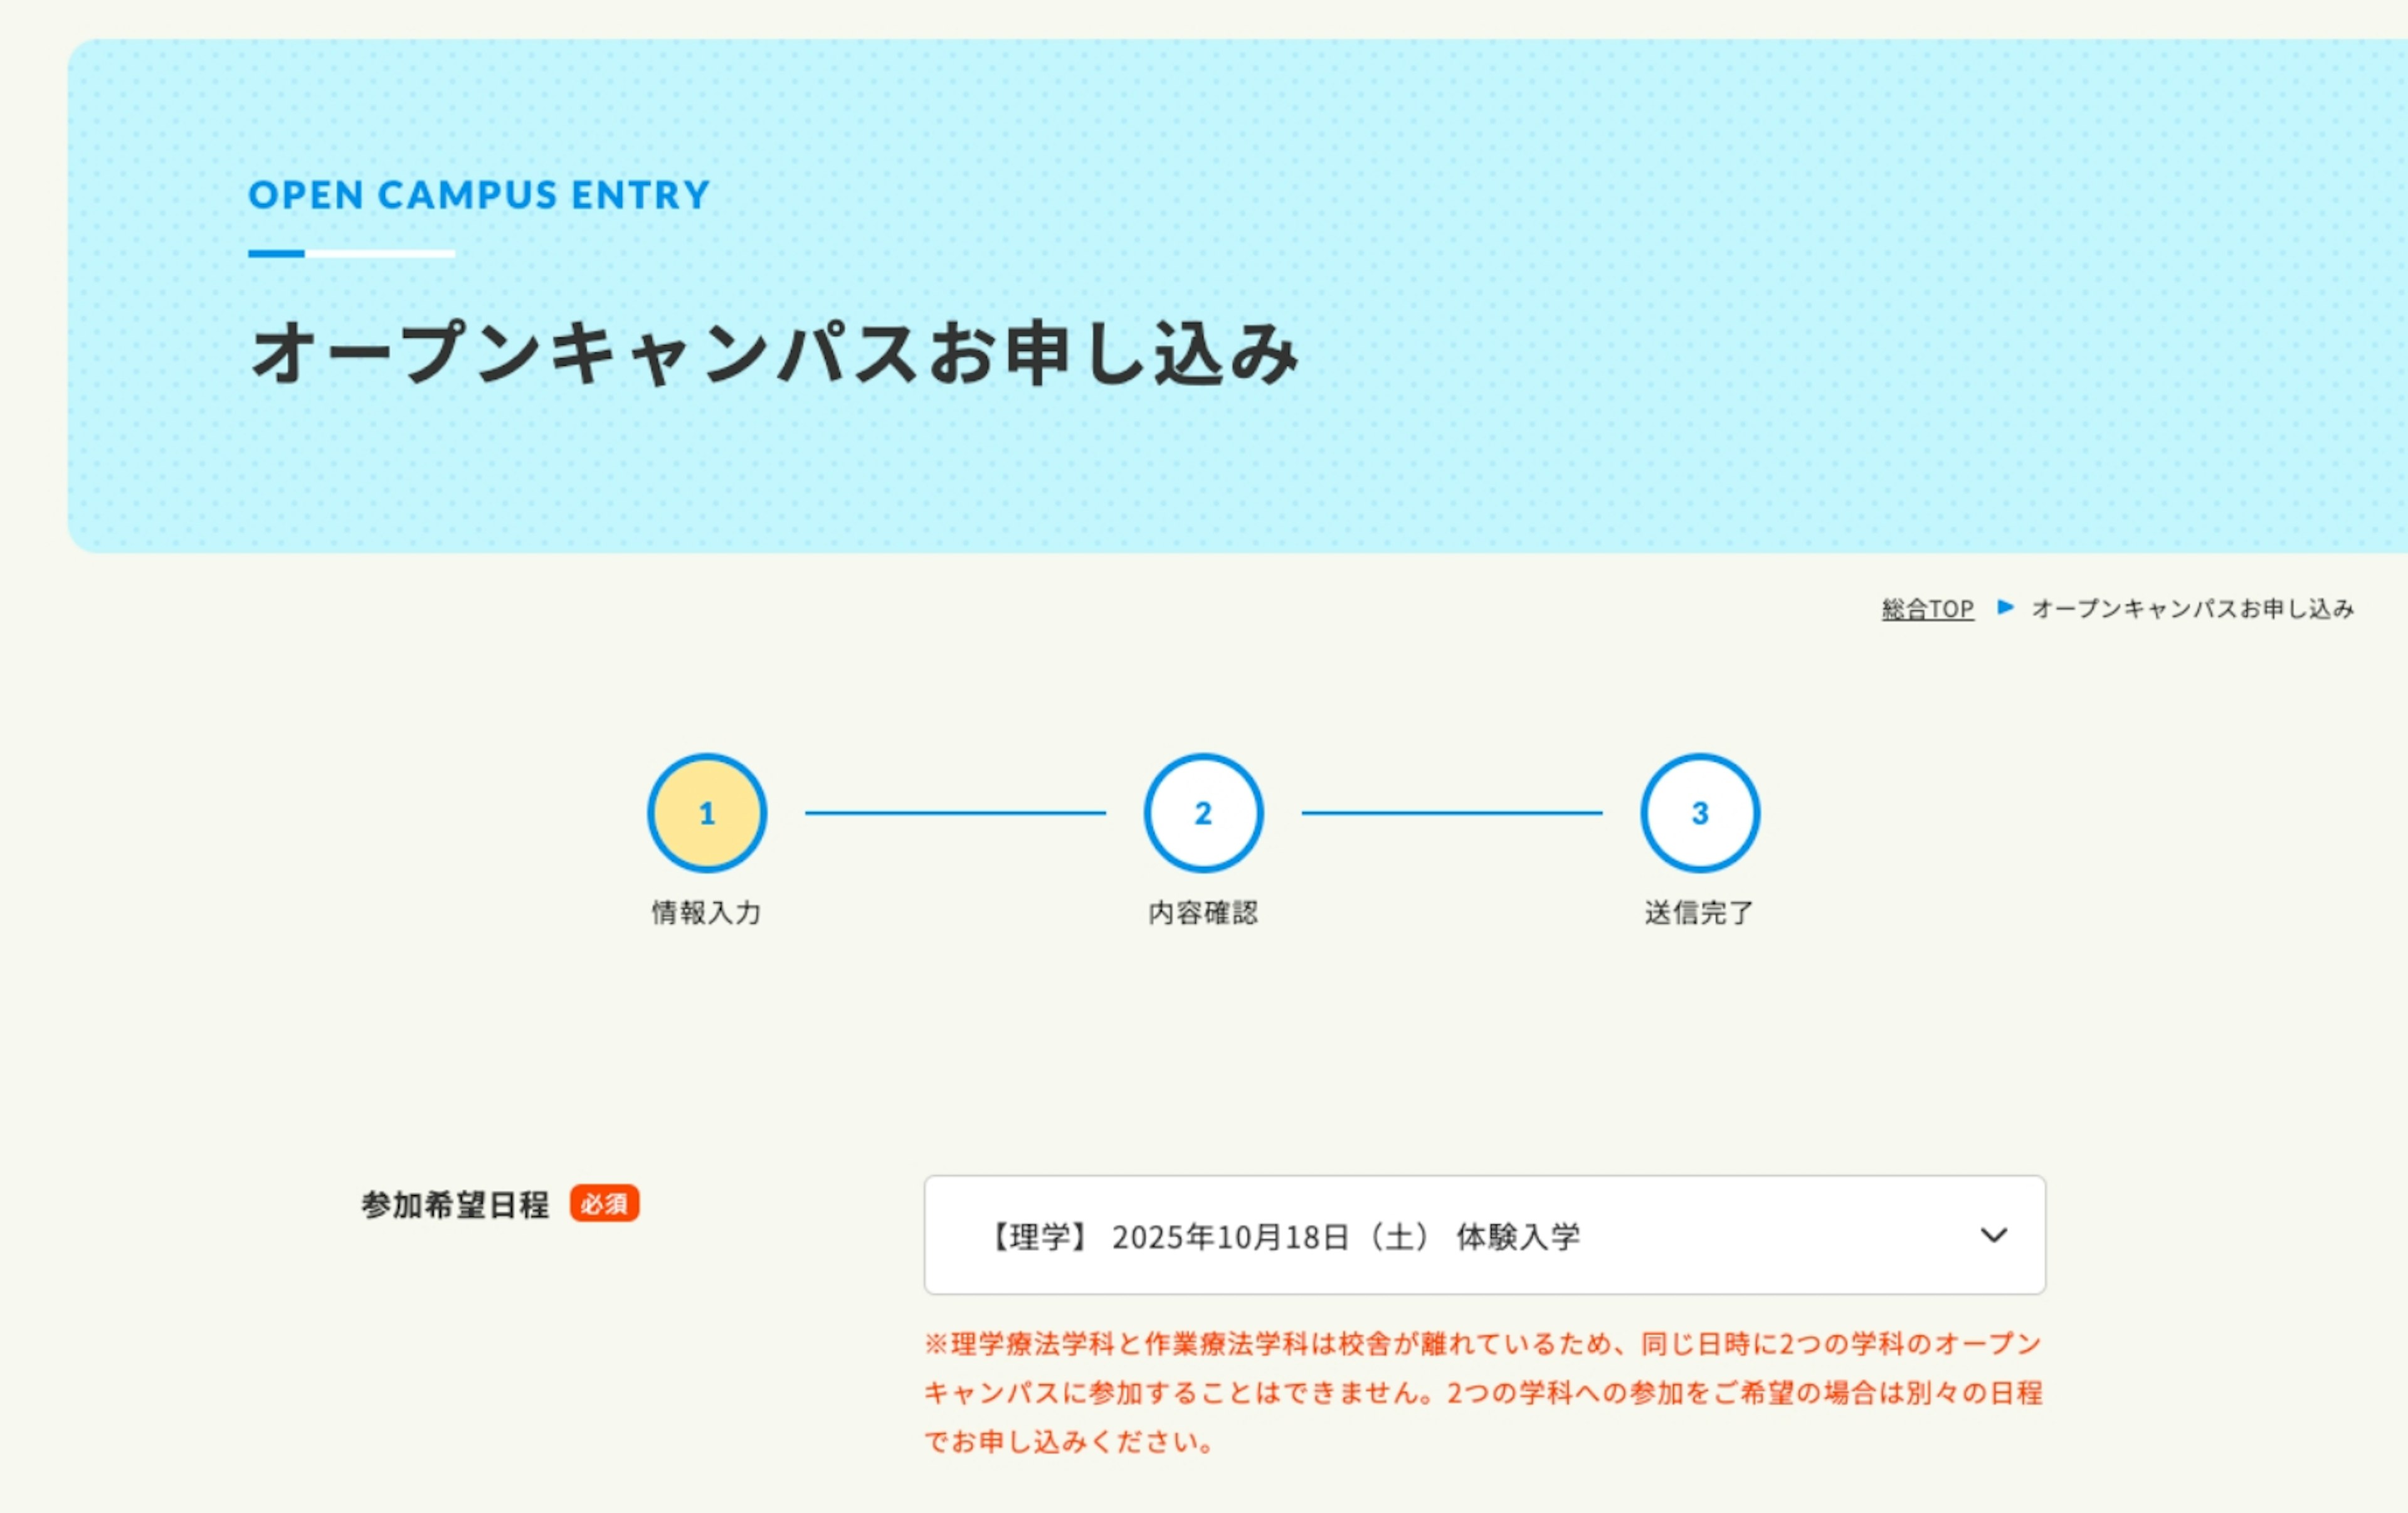This screenshot has width=2408, height=1513.
Task: Click the 内容確認 step label
Action: point(1203,912)
